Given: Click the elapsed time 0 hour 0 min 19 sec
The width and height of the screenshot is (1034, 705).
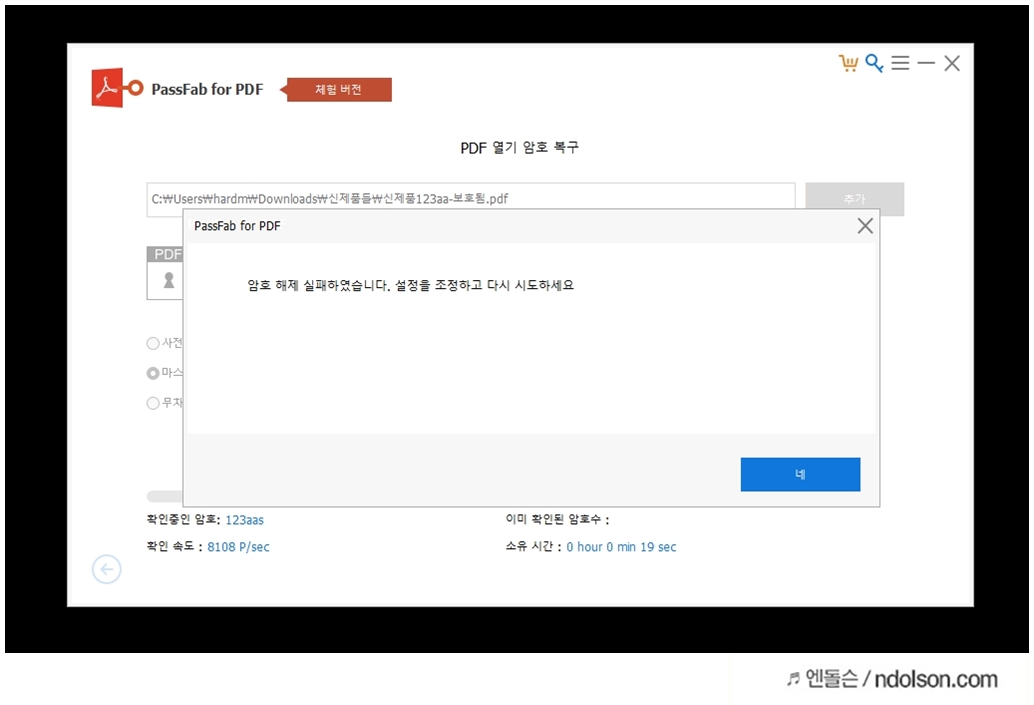Looking at the screenshot, I should coord(621,547).
